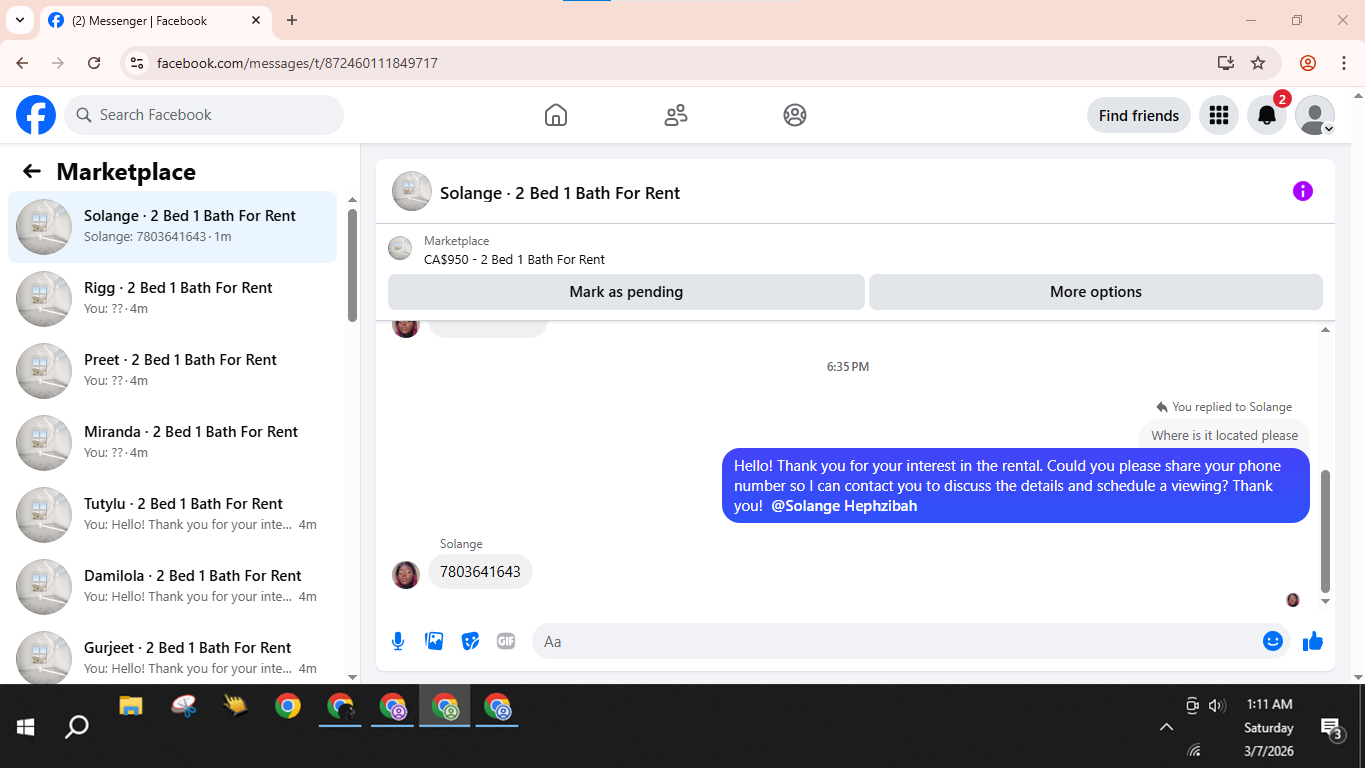Image resolution: width=1365 pixels, height=768 pixels.
Task: Open the tab search dropdown arrow
Action: (19, 20)
